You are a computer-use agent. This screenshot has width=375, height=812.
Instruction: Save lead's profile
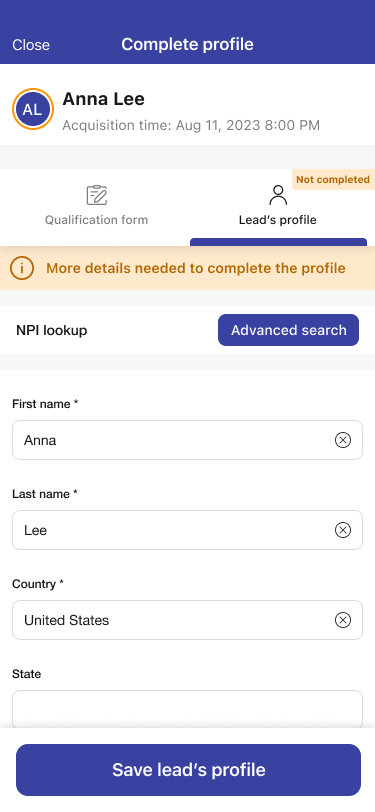coord(189,770)
